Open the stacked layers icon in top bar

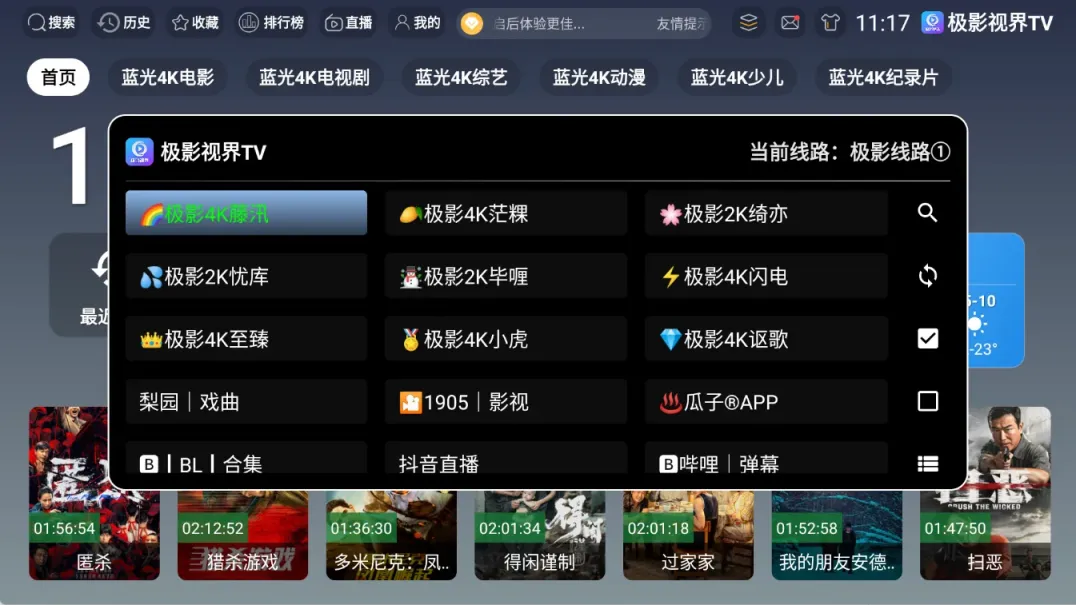(749, 23)
